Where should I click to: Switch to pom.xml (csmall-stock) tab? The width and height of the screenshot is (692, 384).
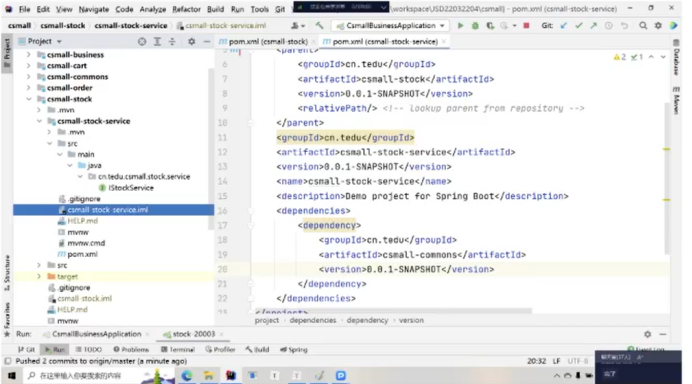click(x=268, y=41)
